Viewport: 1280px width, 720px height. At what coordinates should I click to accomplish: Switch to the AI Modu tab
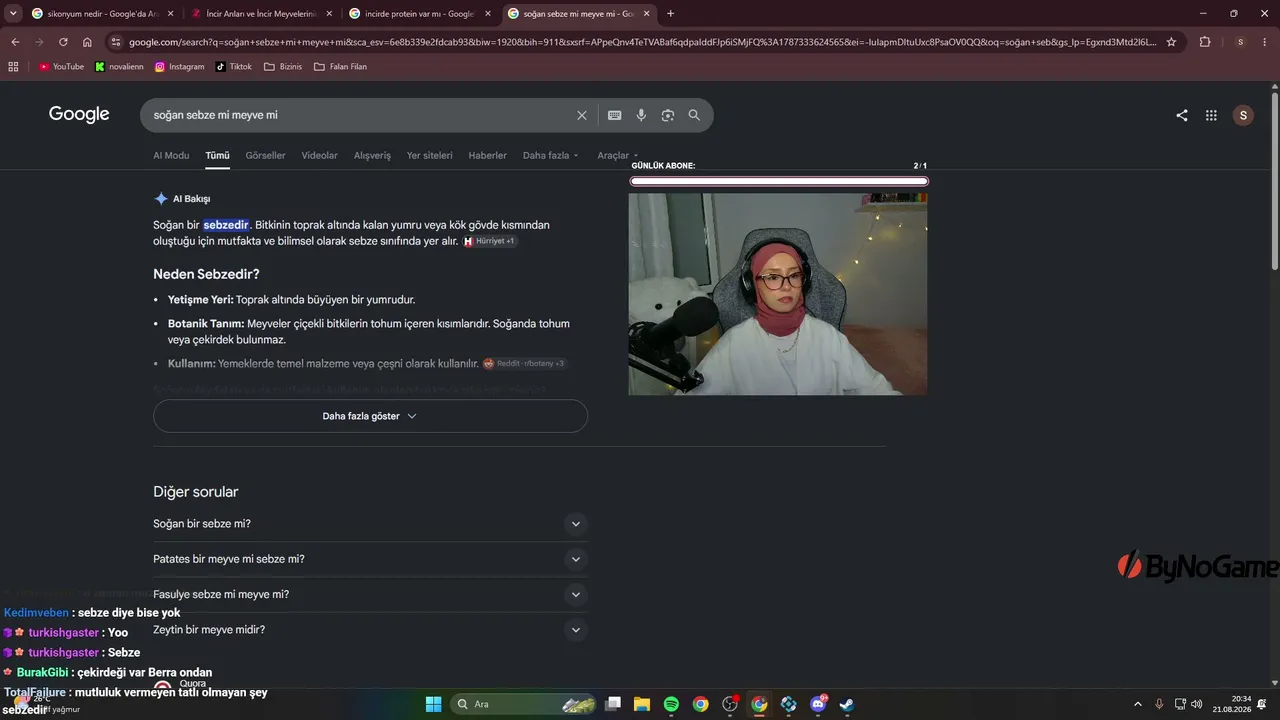(x=171, y=156)
